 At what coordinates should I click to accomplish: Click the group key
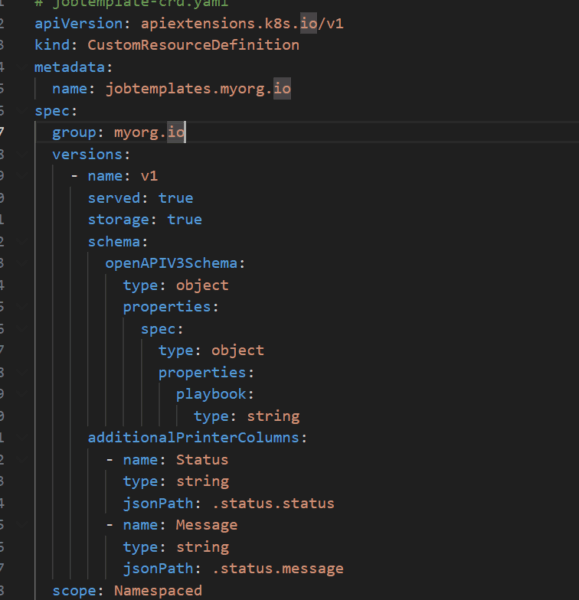pyautogui.click(x=74, y=132)
